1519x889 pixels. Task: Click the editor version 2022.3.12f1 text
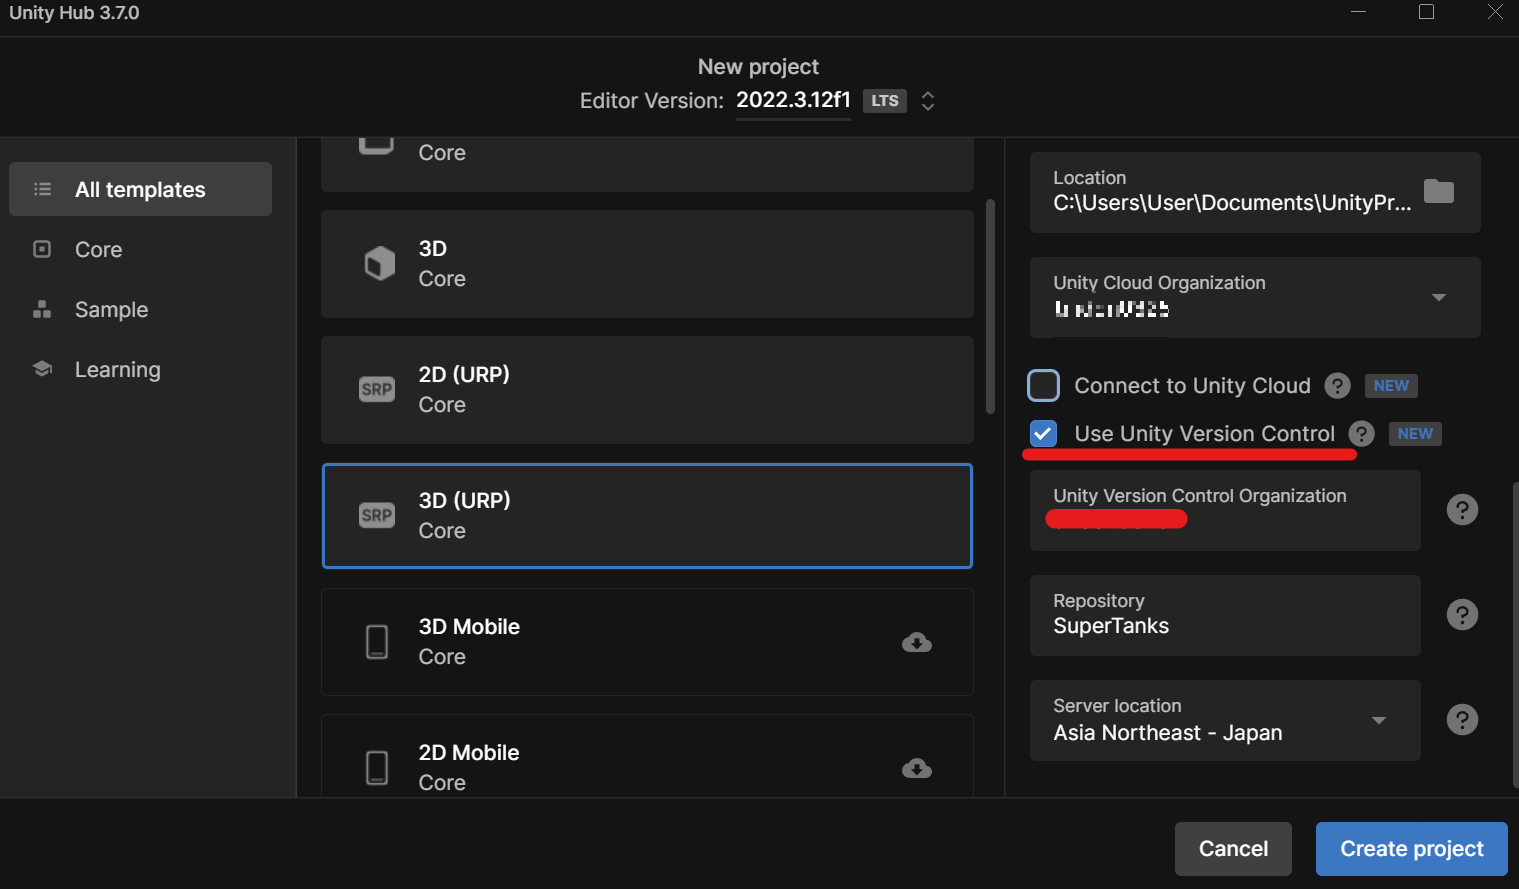[793, 100]
